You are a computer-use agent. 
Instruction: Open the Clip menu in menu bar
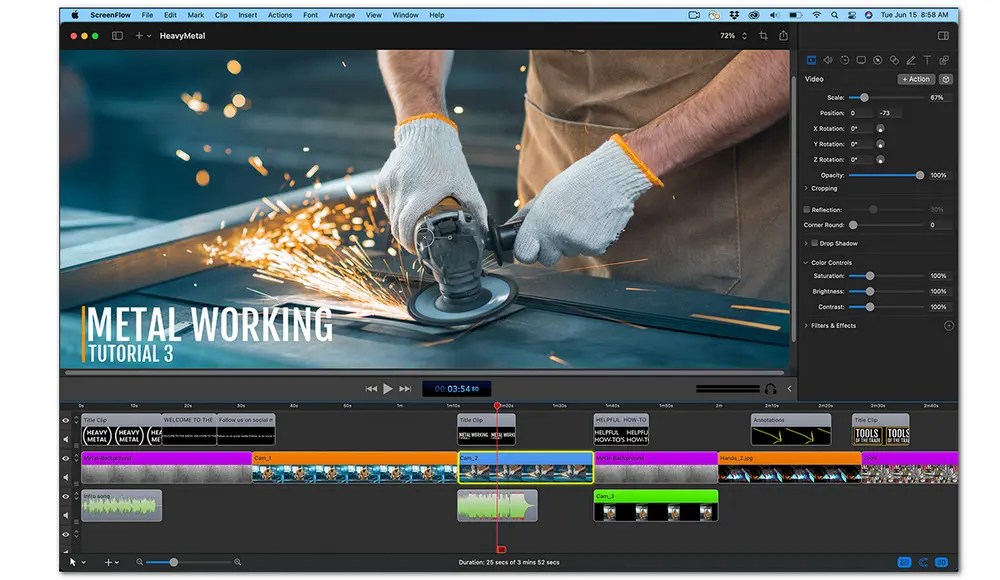coord(220,14)
